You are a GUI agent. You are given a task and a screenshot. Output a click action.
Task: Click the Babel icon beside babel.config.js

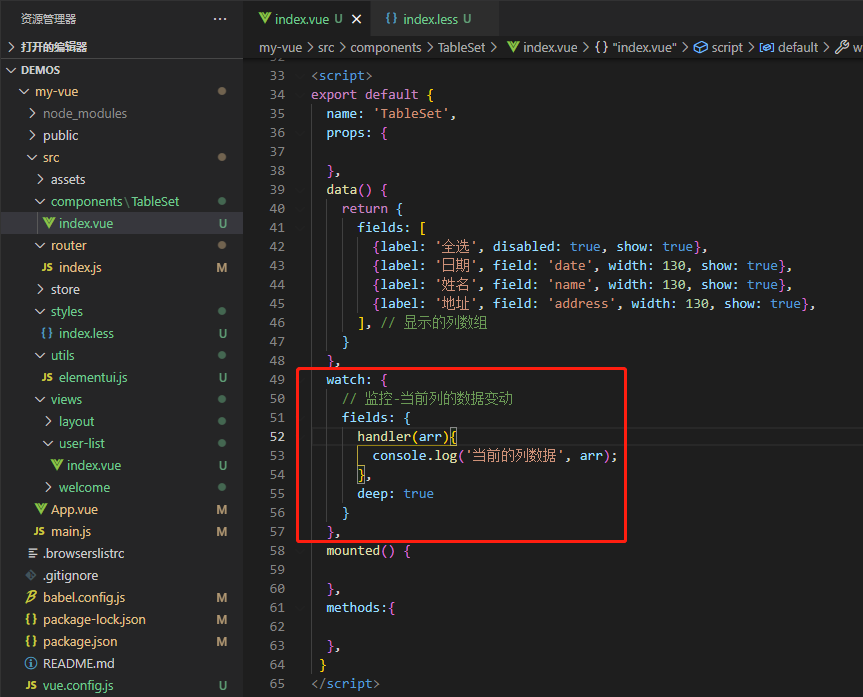(x=31, y=597)
